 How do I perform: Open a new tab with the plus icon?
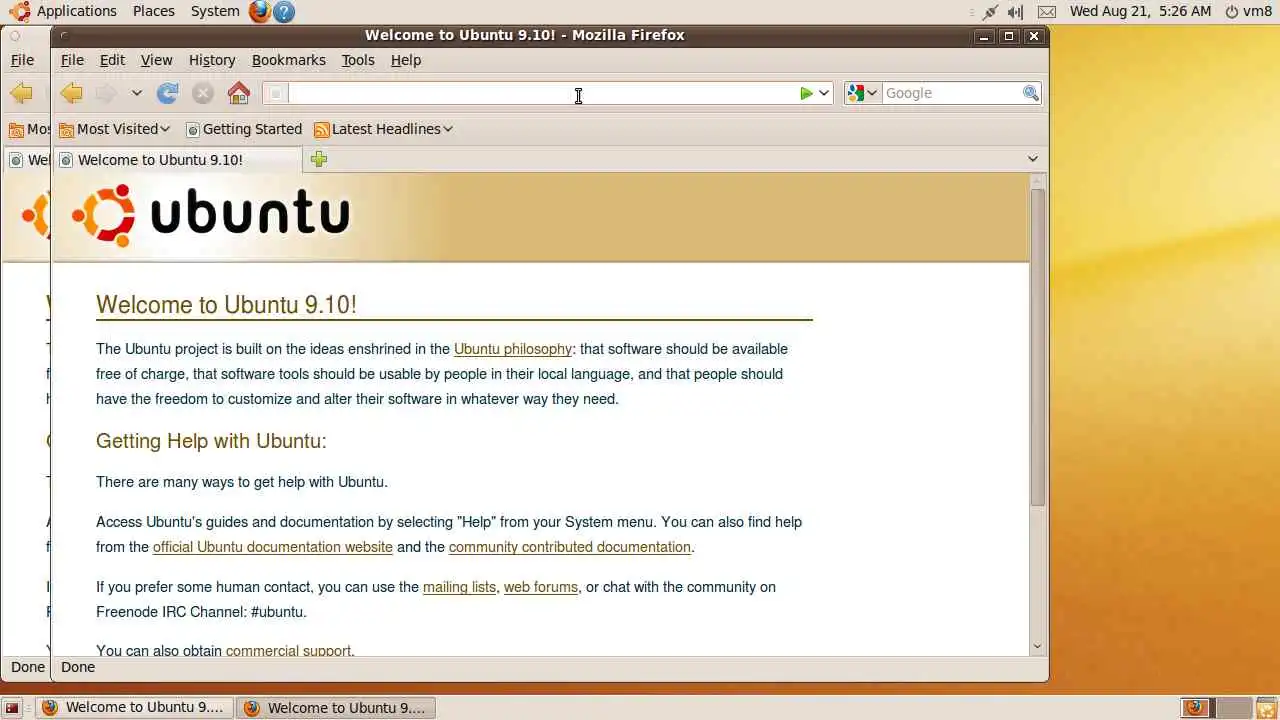(319, 159)
